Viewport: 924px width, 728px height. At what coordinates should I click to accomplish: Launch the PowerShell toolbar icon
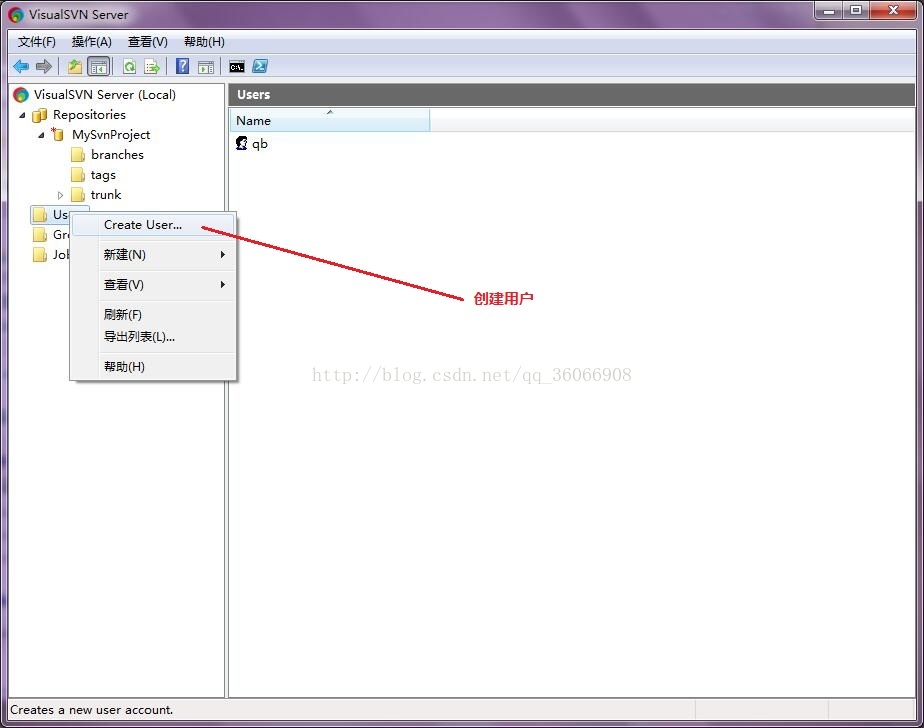coord(260,66)
